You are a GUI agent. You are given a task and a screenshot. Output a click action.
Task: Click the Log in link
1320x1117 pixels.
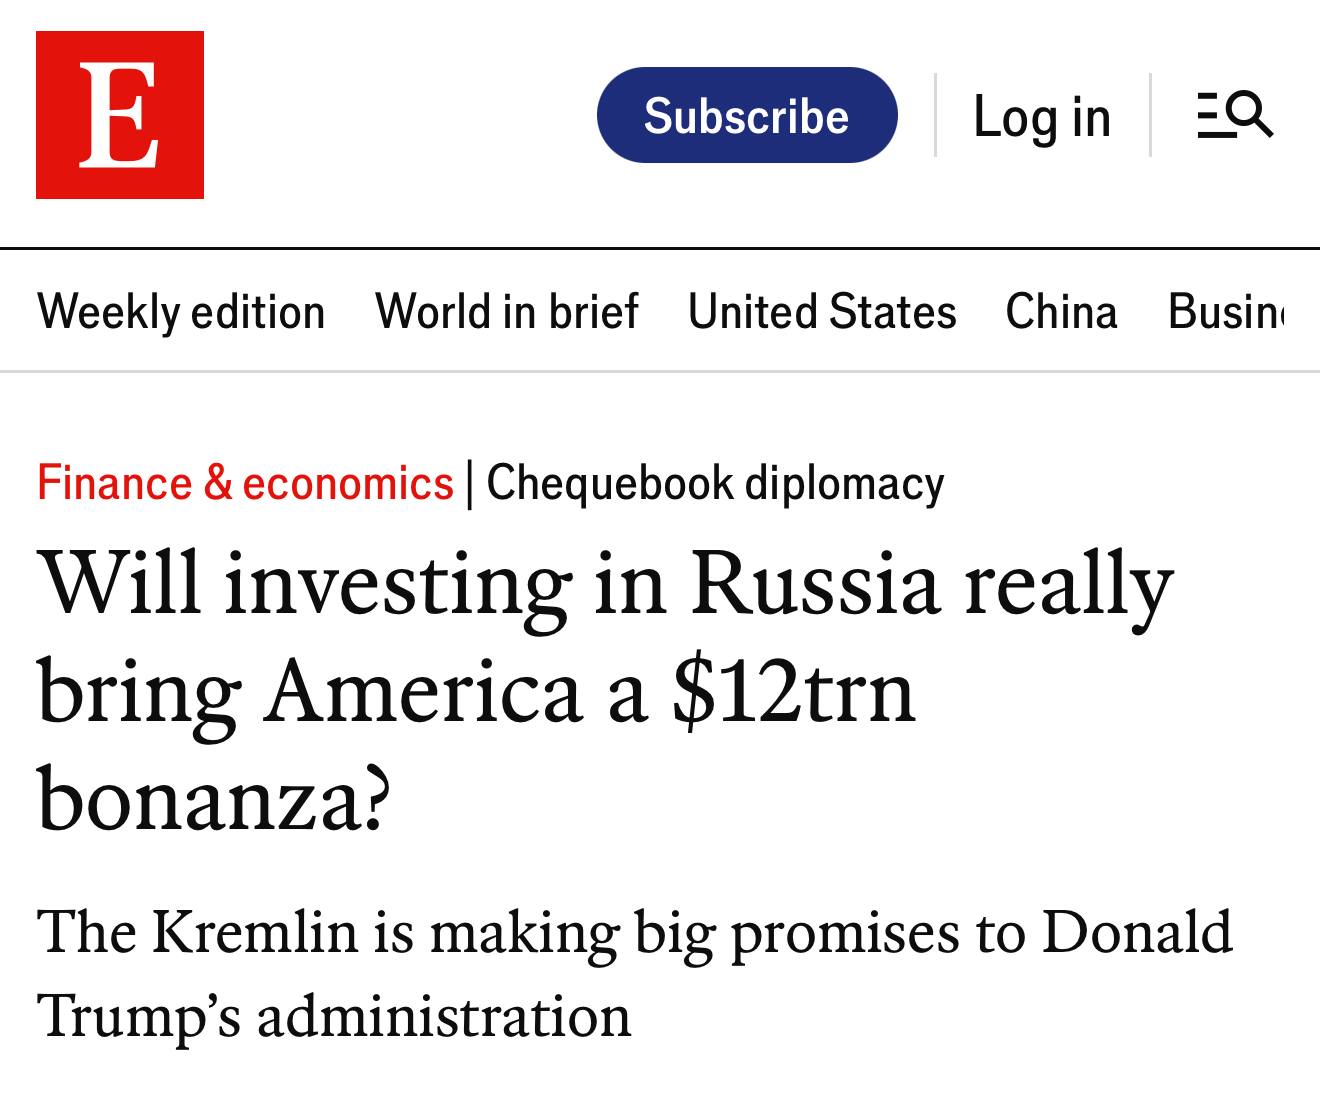click(x=1042, y=117)
